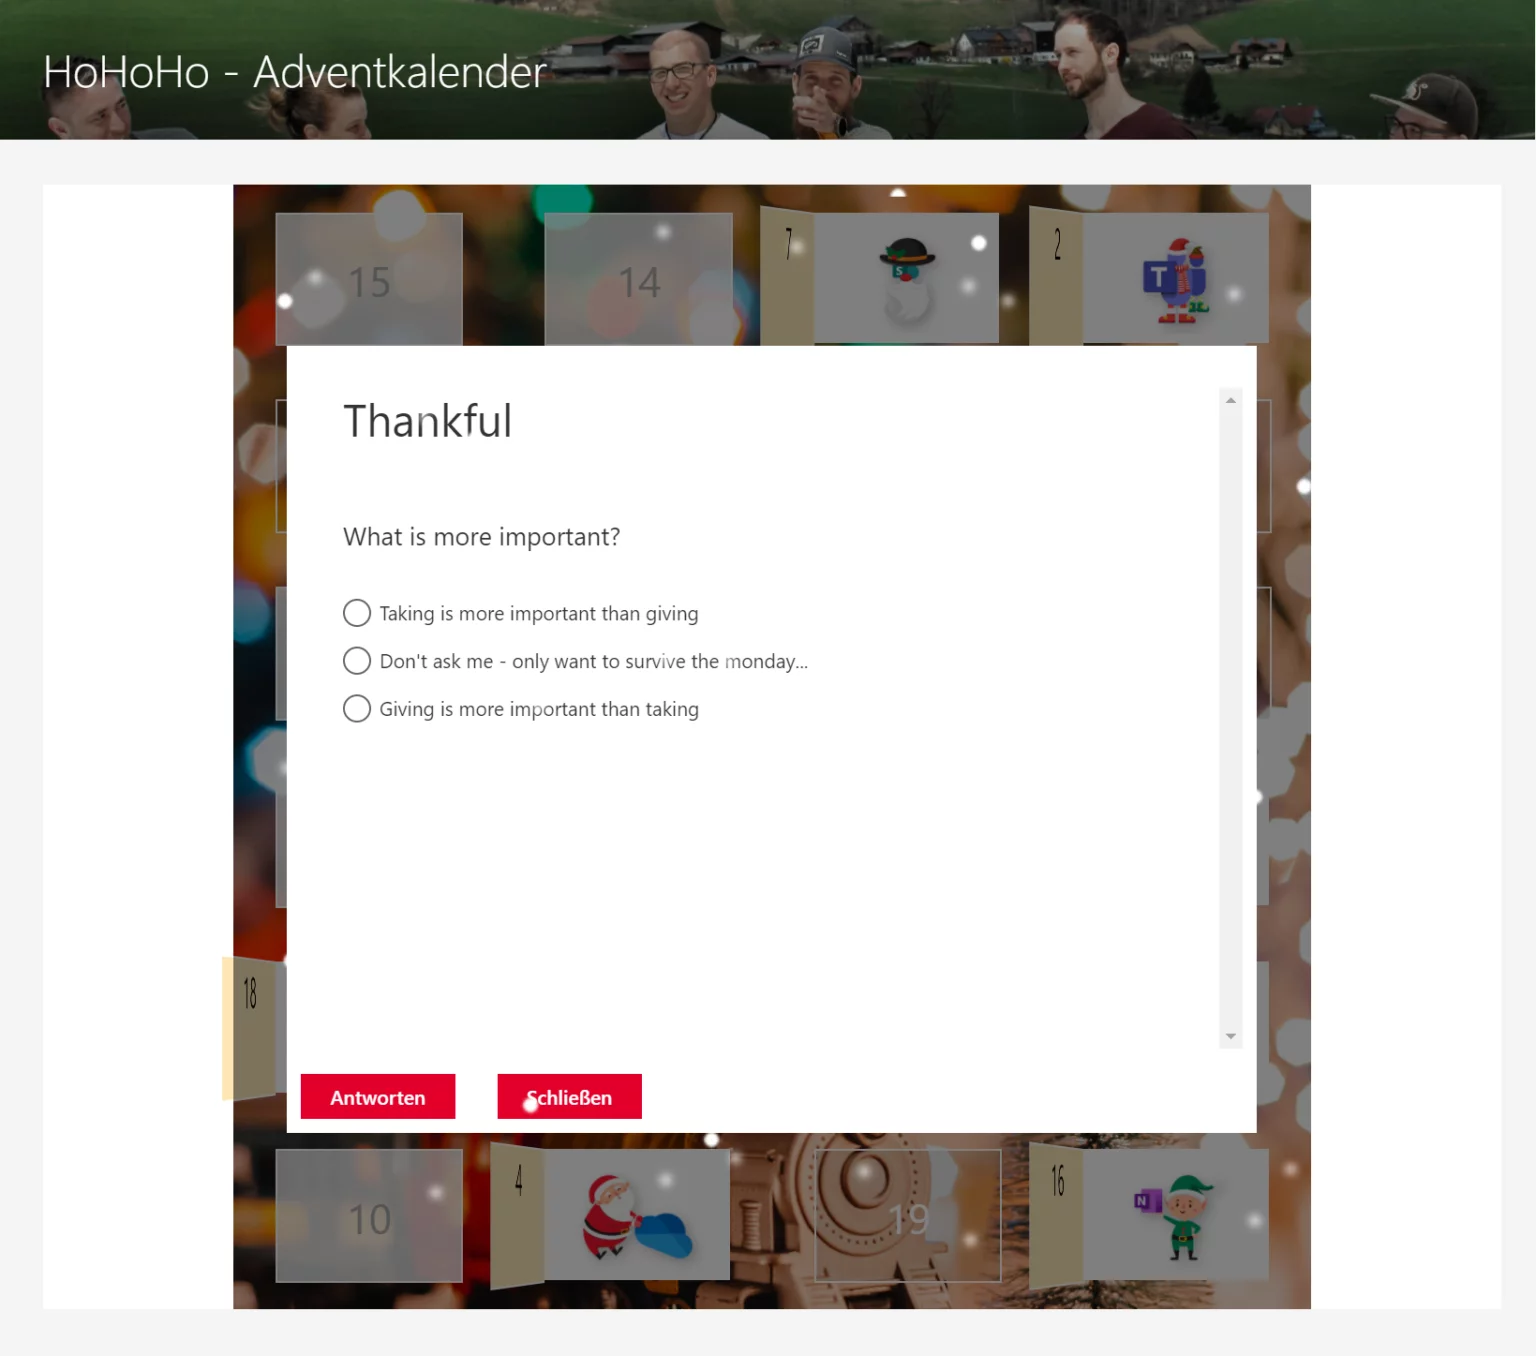
Task: Click the "HoHoHo - Adventkalender" page title
Action: 294,72
